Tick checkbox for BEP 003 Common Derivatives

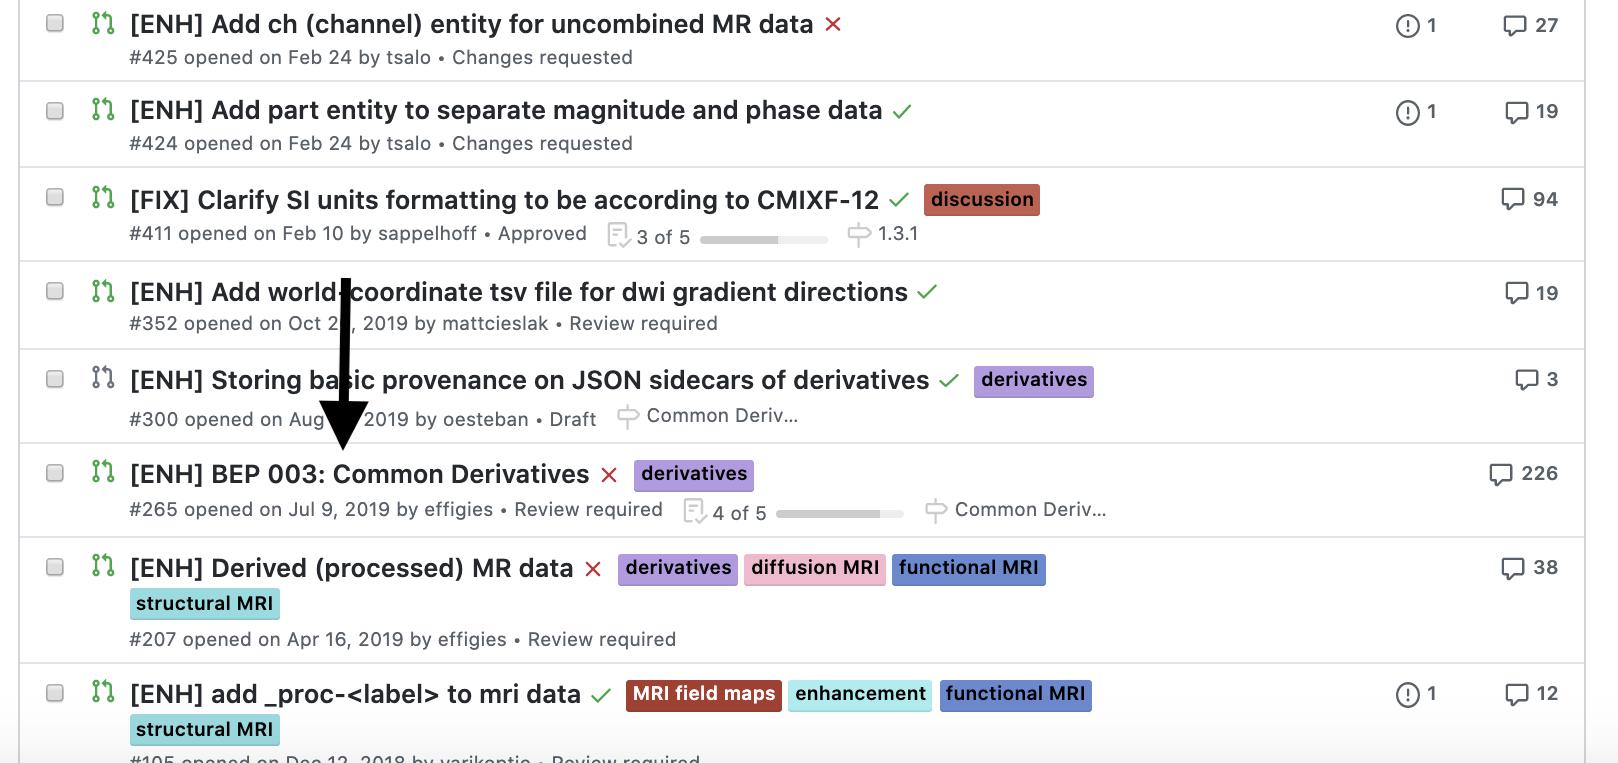click(55, 473)
